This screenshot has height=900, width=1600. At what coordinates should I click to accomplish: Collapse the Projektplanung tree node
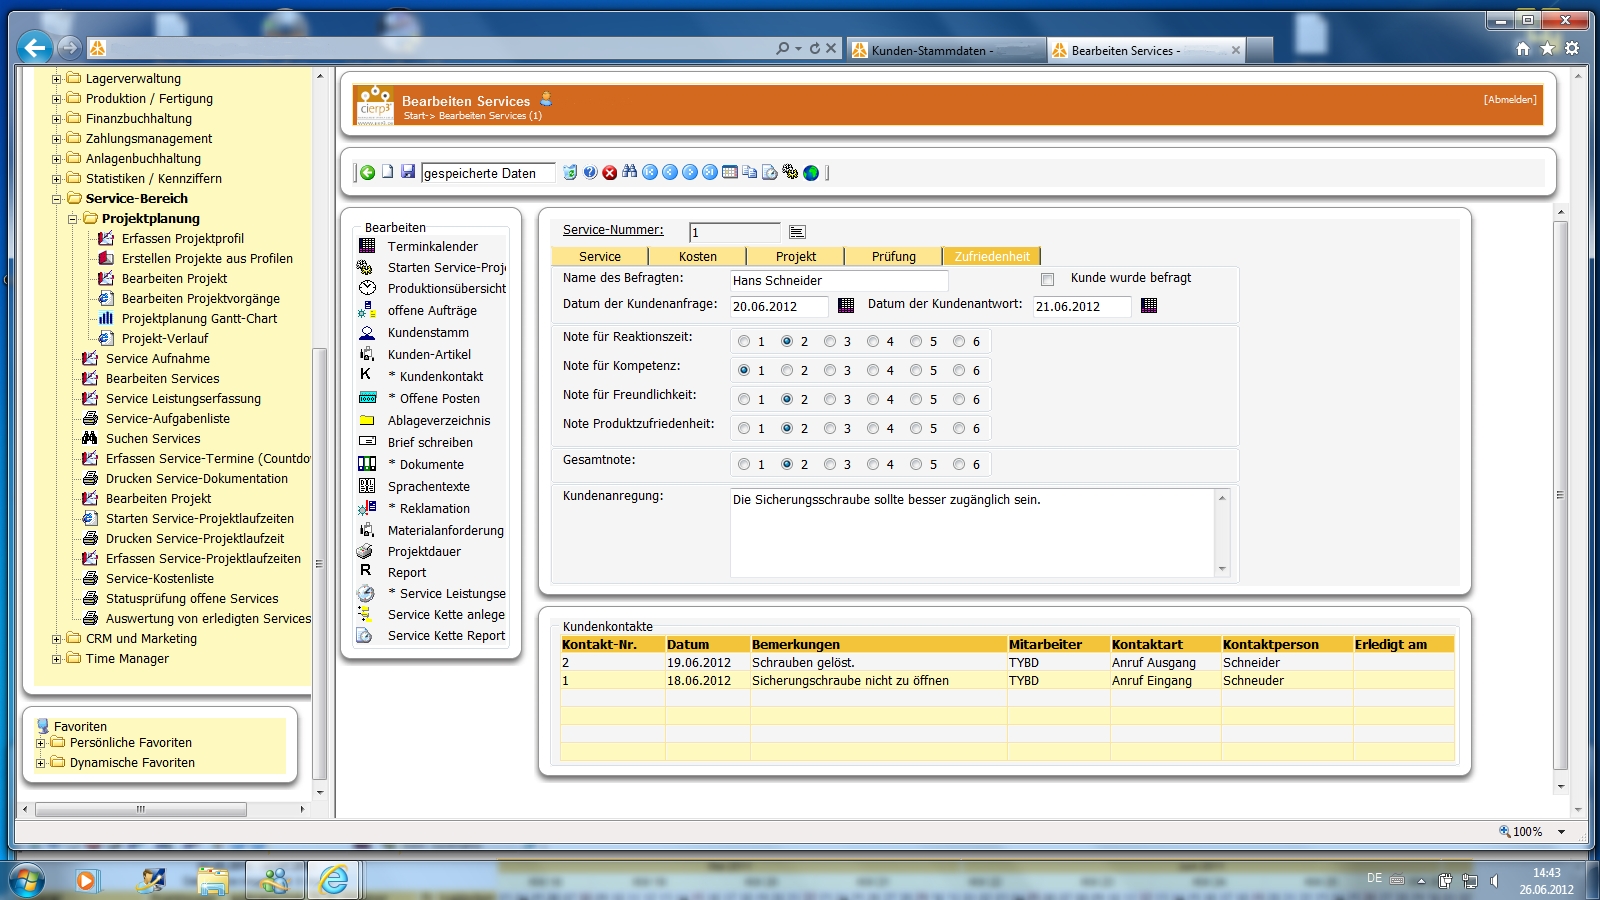(x=73, y=219)
